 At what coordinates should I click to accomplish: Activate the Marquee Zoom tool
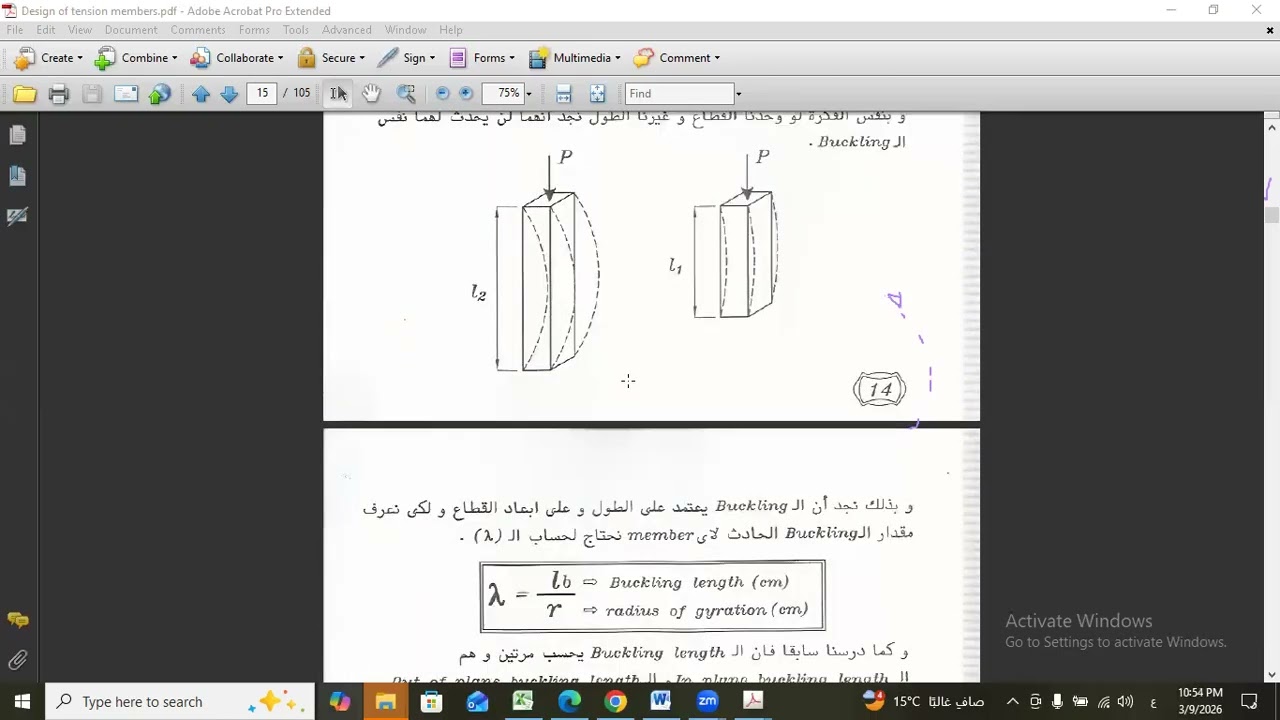tap(406, 94)
